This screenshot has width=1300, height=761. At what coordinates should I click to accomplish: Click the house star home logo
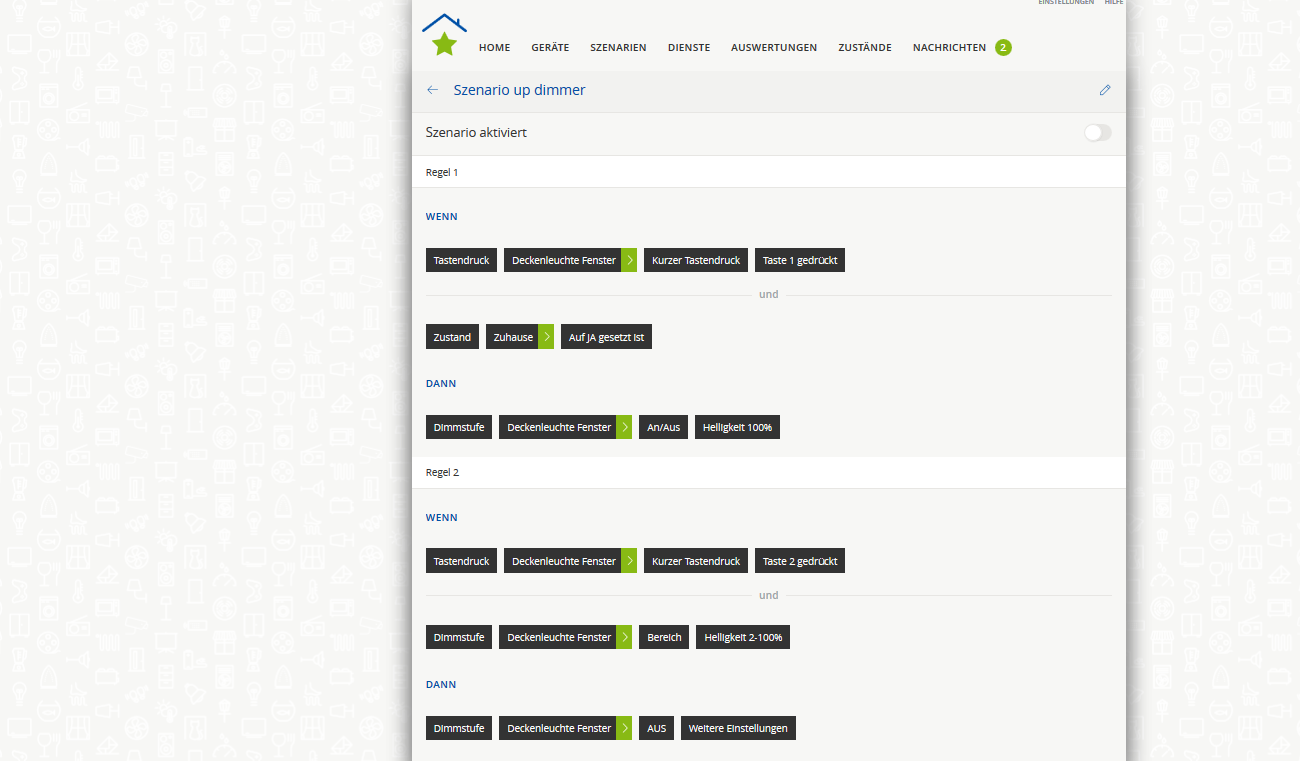pos(444,35)
